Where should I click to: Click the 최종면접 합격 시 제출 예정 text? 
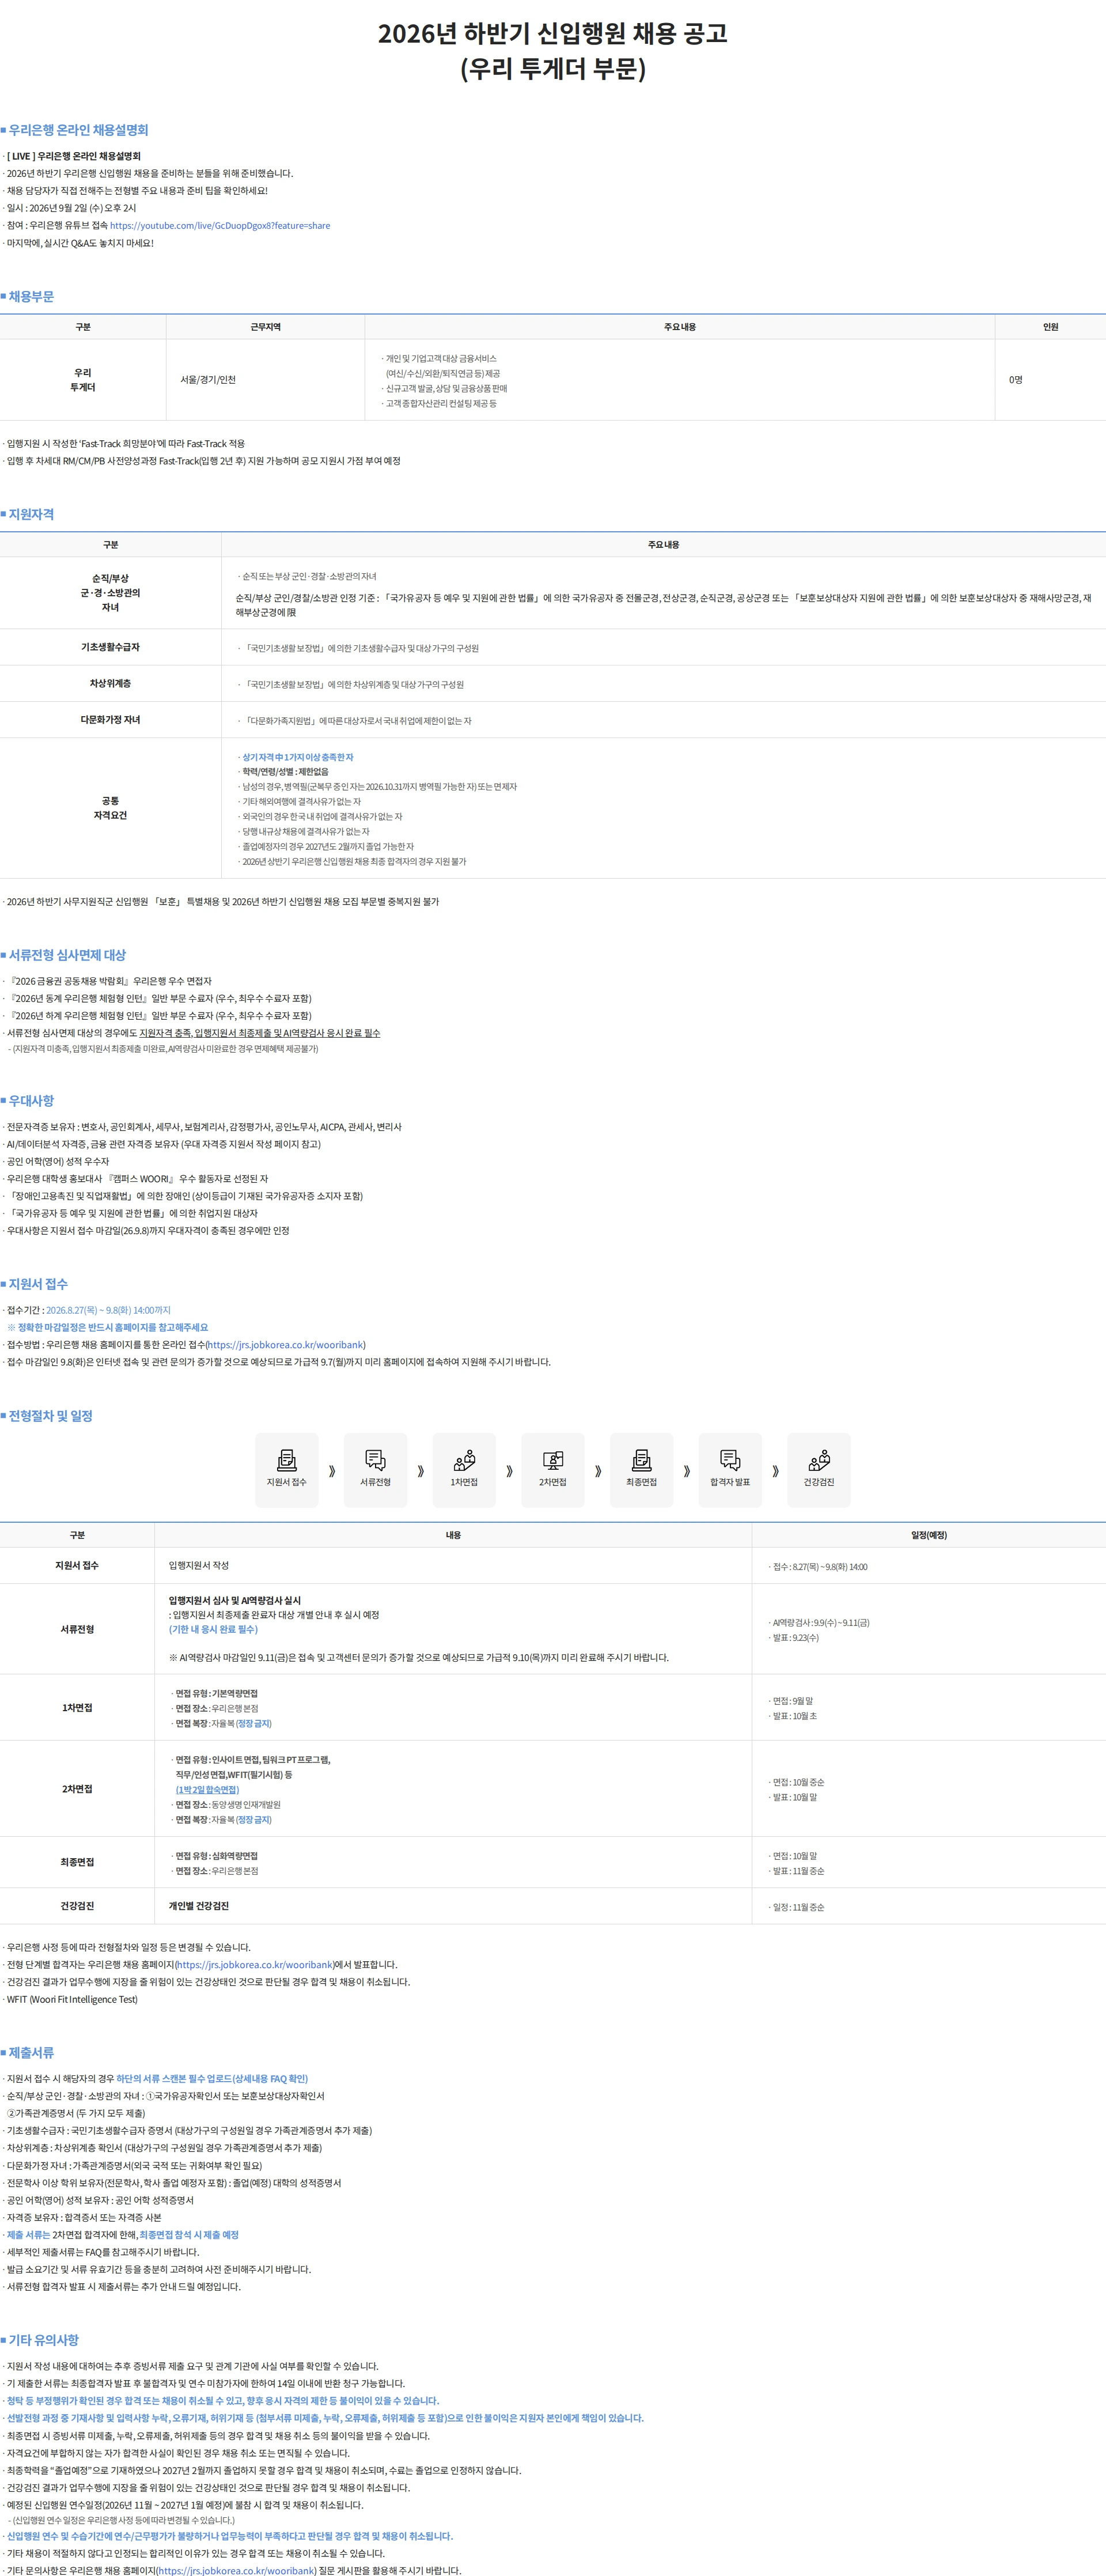[x=189, y=2235]
